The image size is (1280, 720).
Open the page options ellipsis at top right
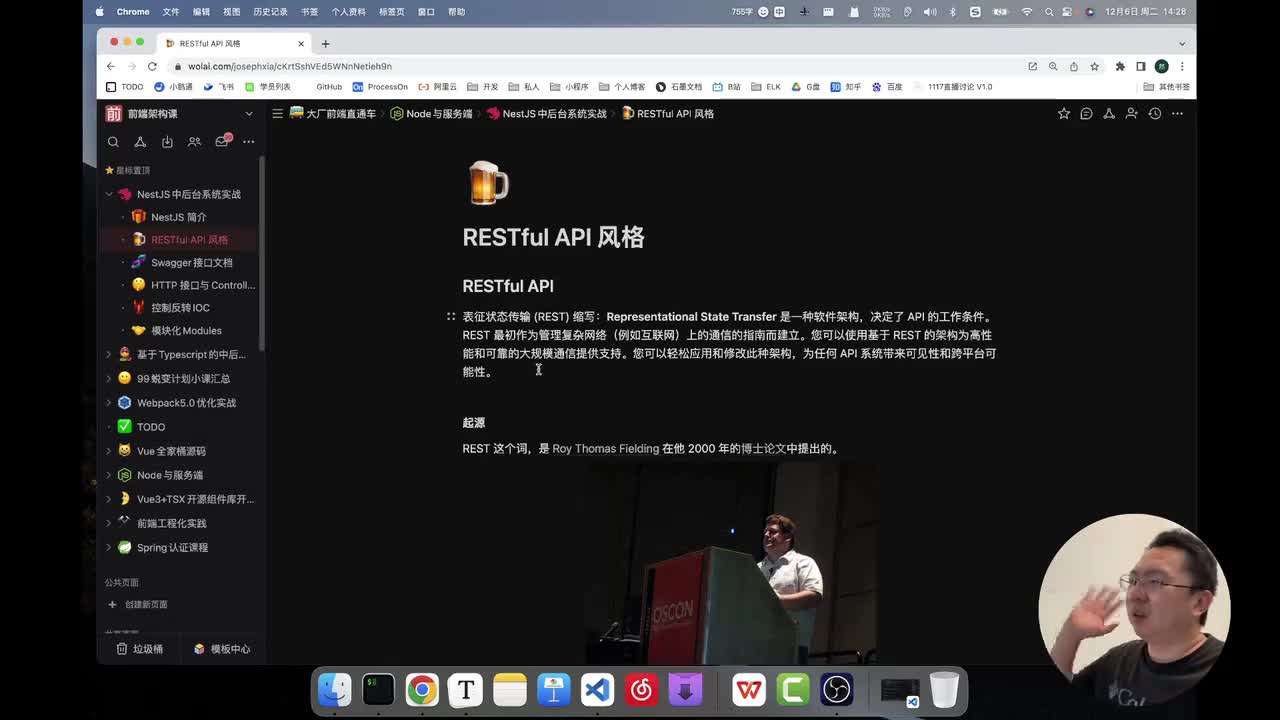pos(1177,114)
